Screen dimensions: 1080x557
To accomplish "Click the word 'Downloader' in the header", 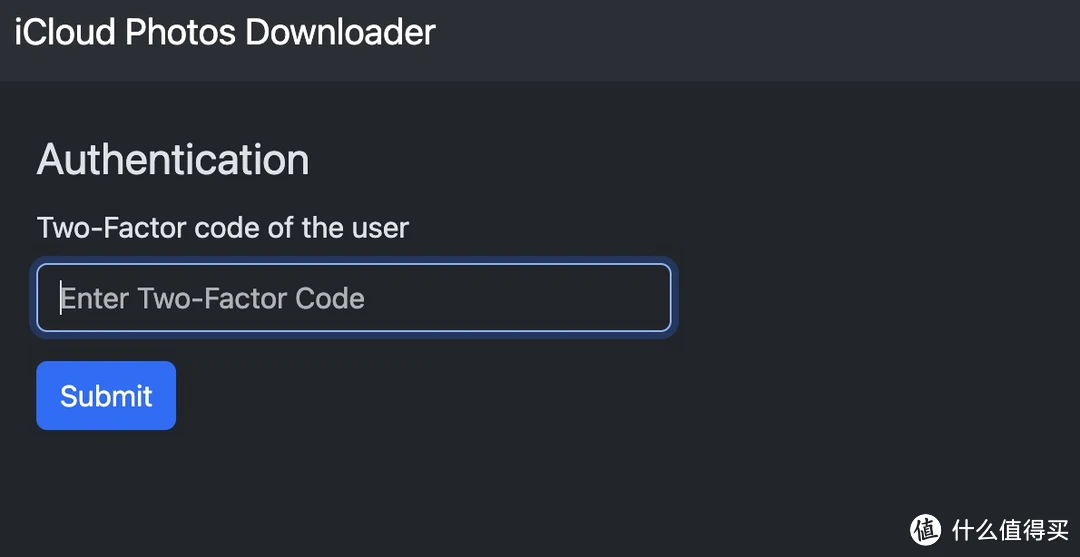I will point(340,32).
